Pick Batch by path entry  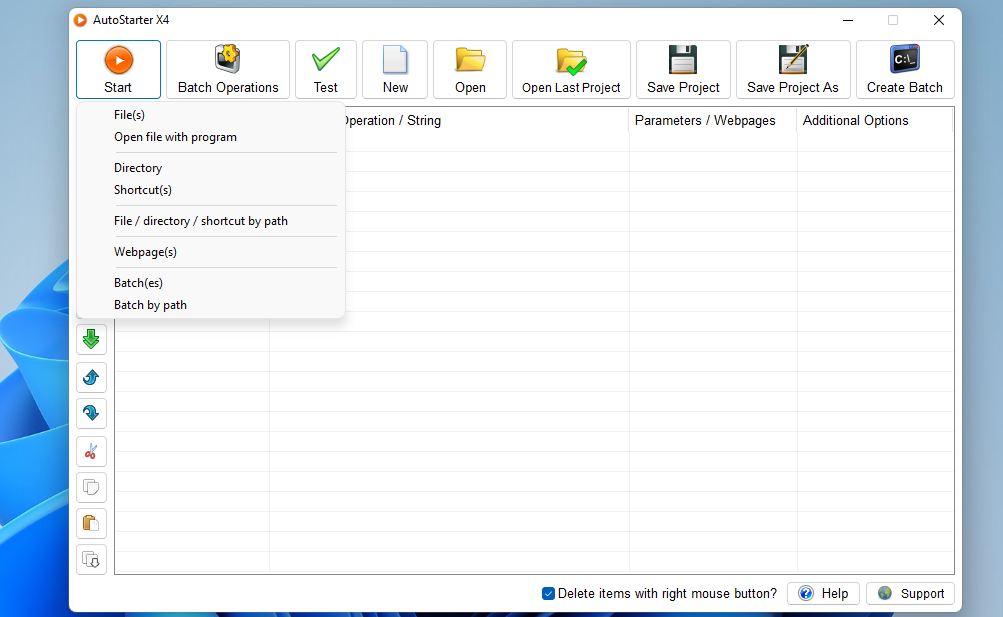coord(150,304)
